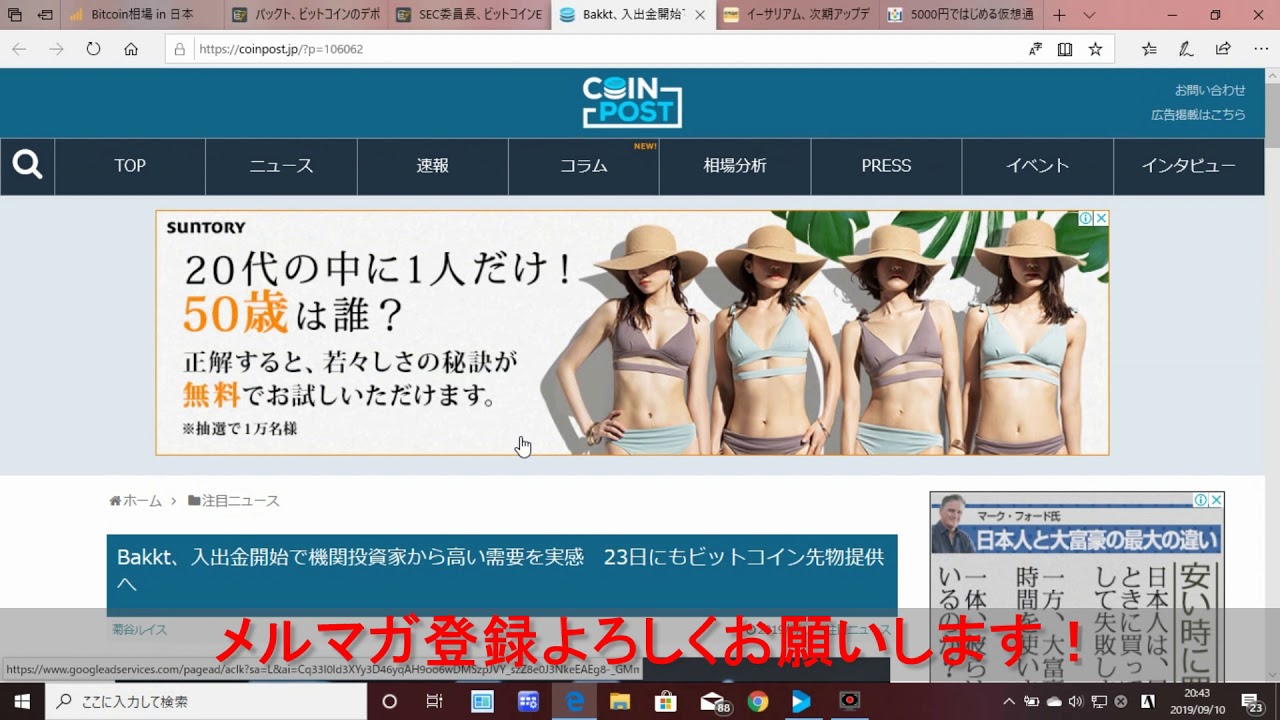This screenshot has height=720, width=1280.
Task: Open Chrome from the Windows taskbar
Action: point(757,701)
